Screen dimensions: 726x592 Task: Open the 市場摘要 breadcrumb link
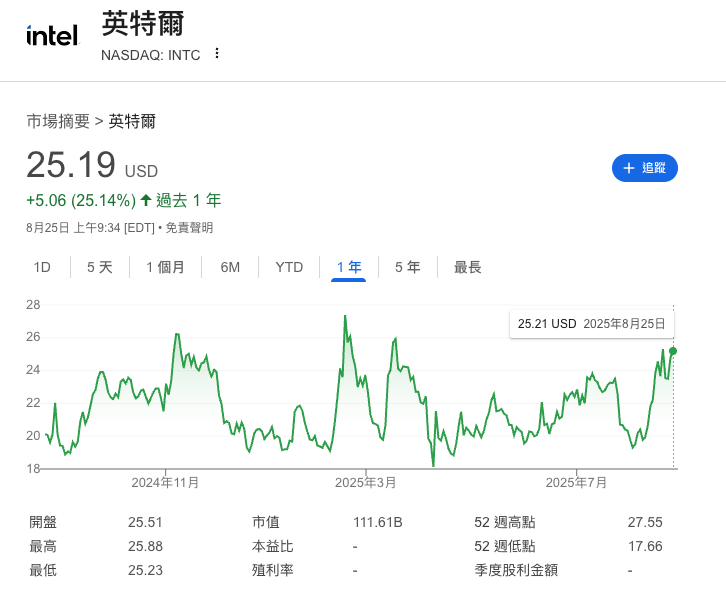pyautogui.click(x=58, y=121)
